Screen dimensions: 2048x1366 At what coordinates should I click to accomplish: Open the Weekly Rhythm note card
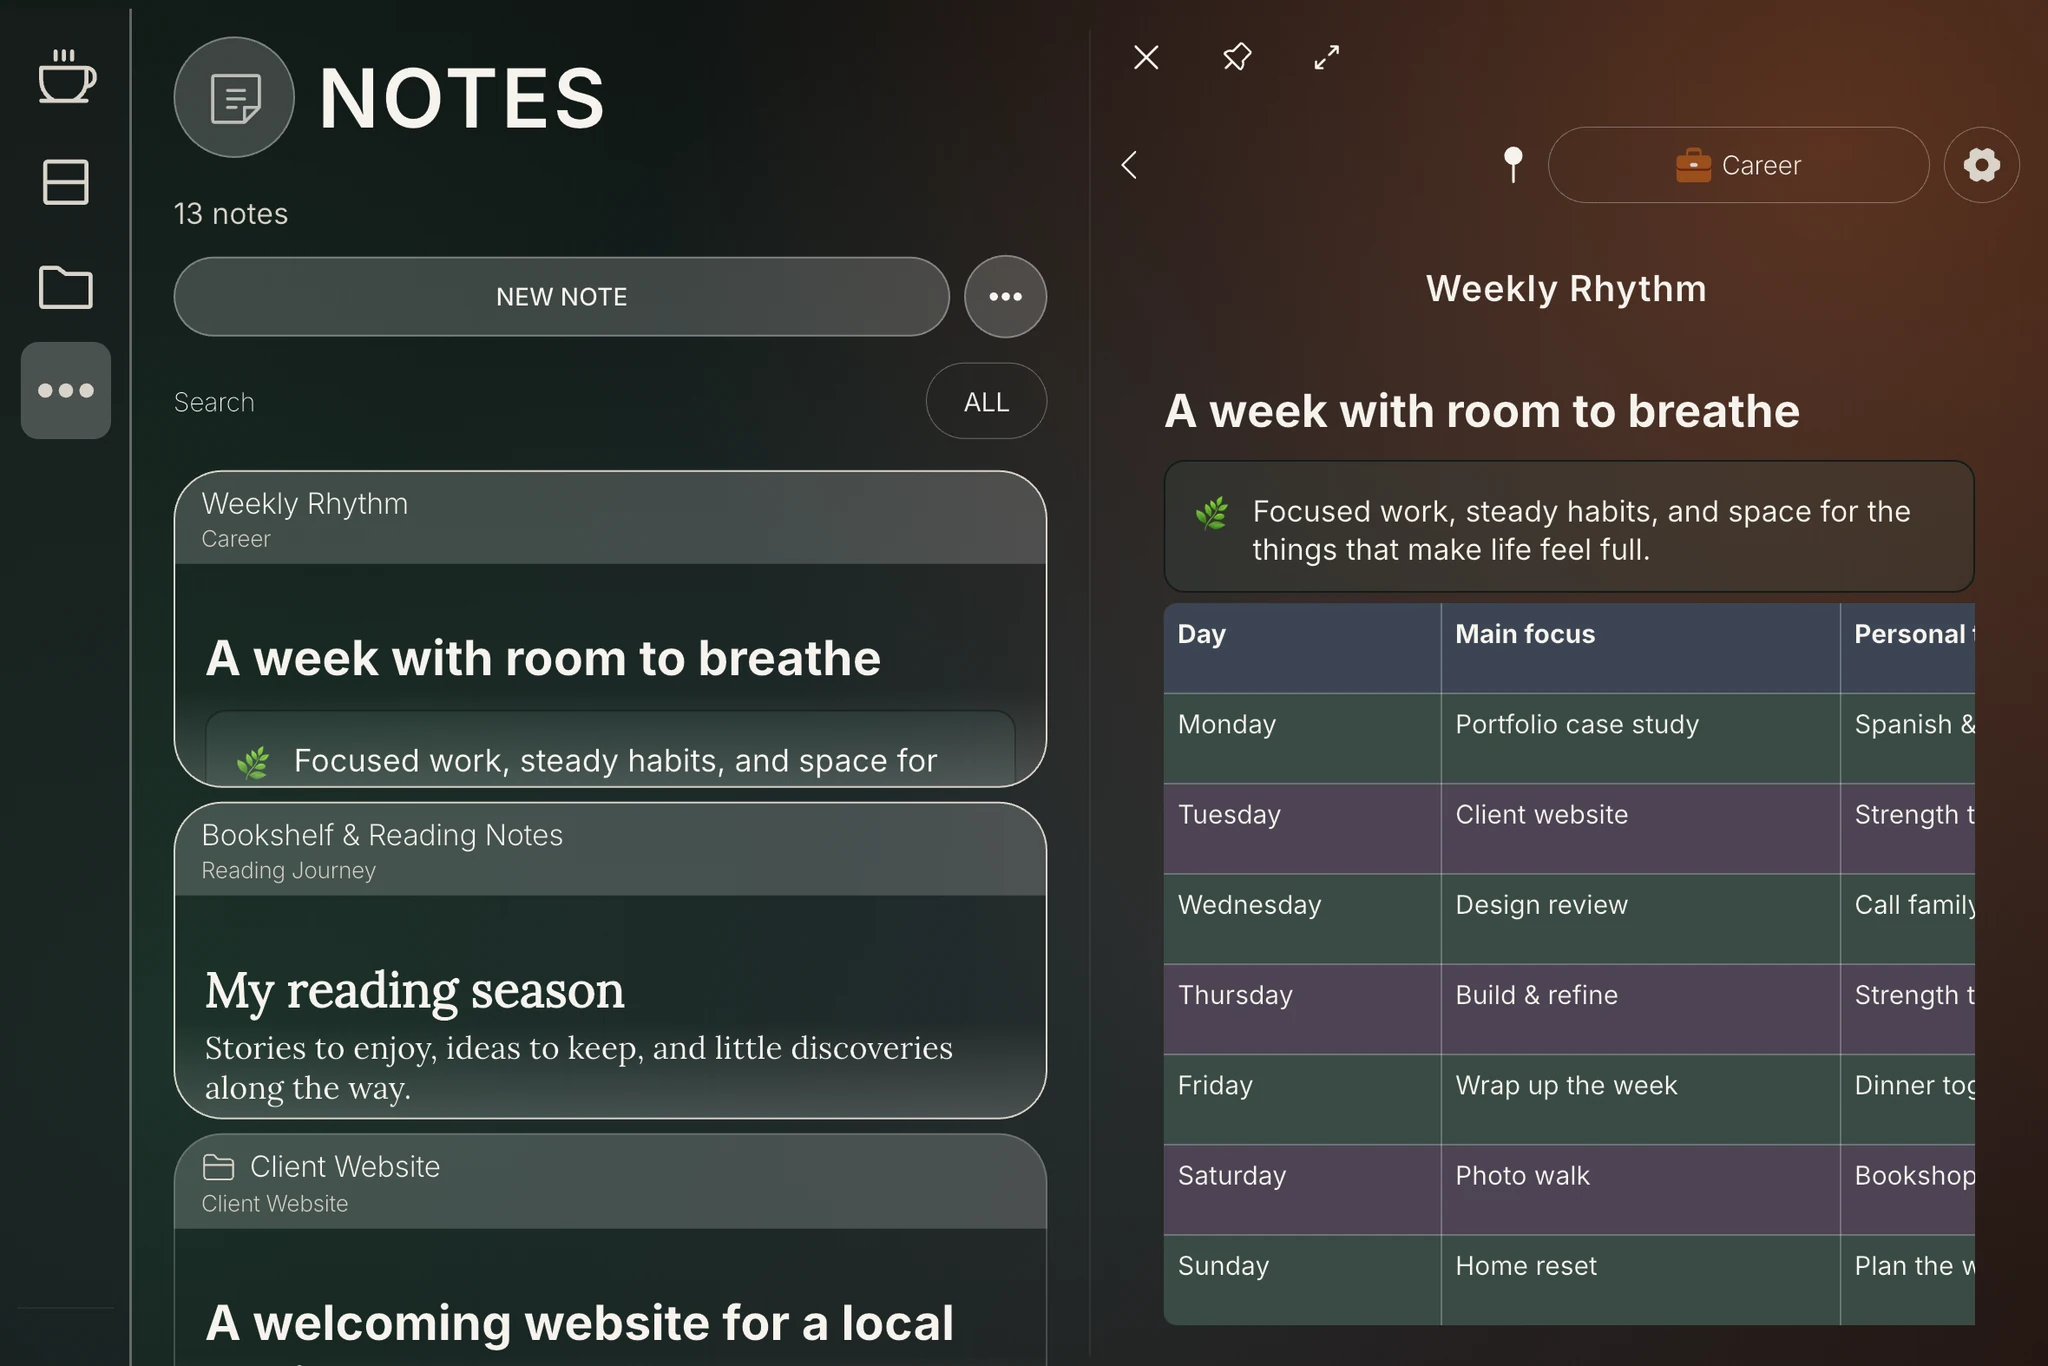(610, 629)
